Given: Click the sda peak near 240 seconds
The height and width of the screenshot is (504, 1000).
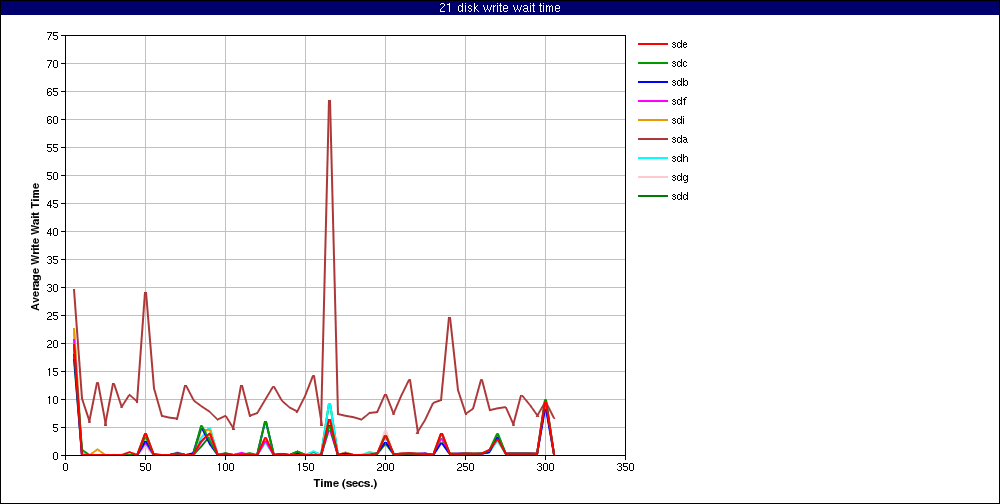Looking at the screenshot, I should (x=449, y=318).
